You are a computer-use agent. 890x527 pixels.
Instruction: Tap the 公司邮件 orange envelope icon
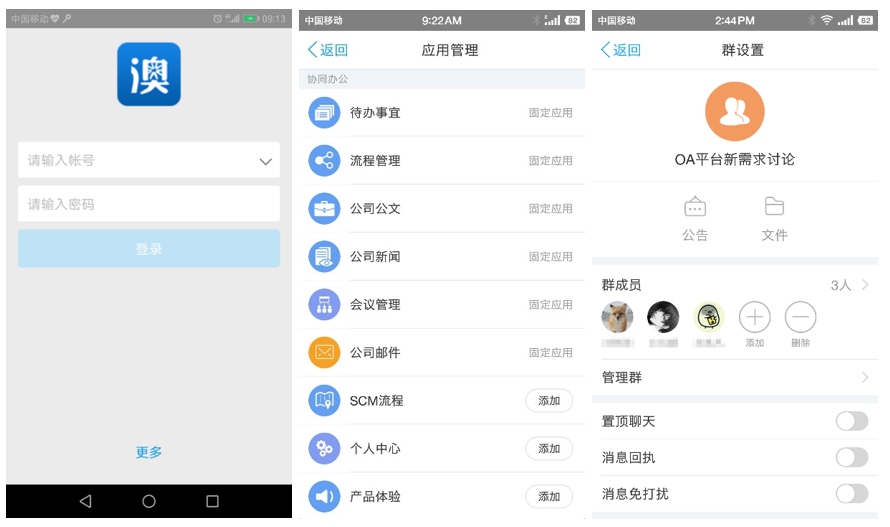[324, 353]
